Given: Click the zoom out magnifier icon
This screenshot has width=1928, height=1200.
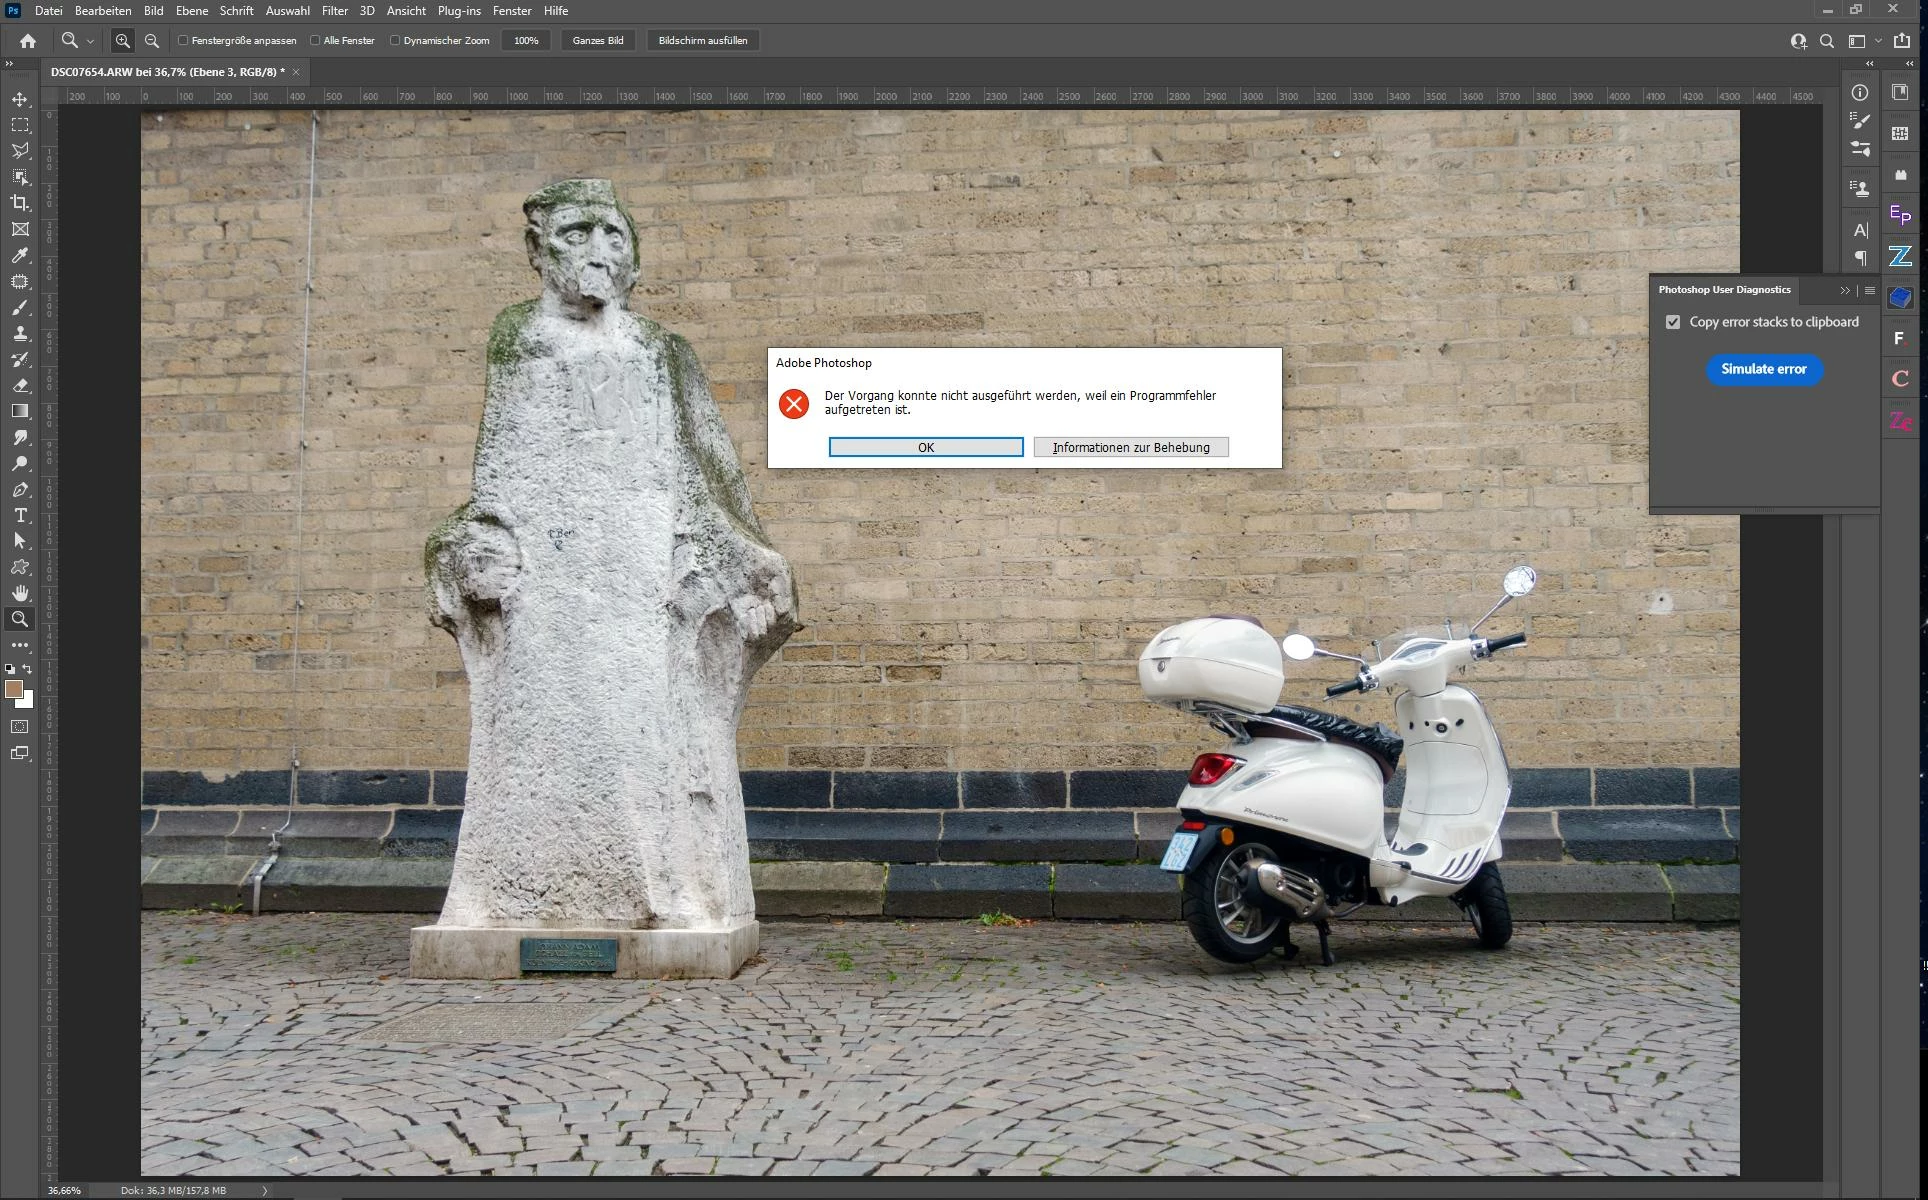Looking at the screenshot, I should (152, 41).
